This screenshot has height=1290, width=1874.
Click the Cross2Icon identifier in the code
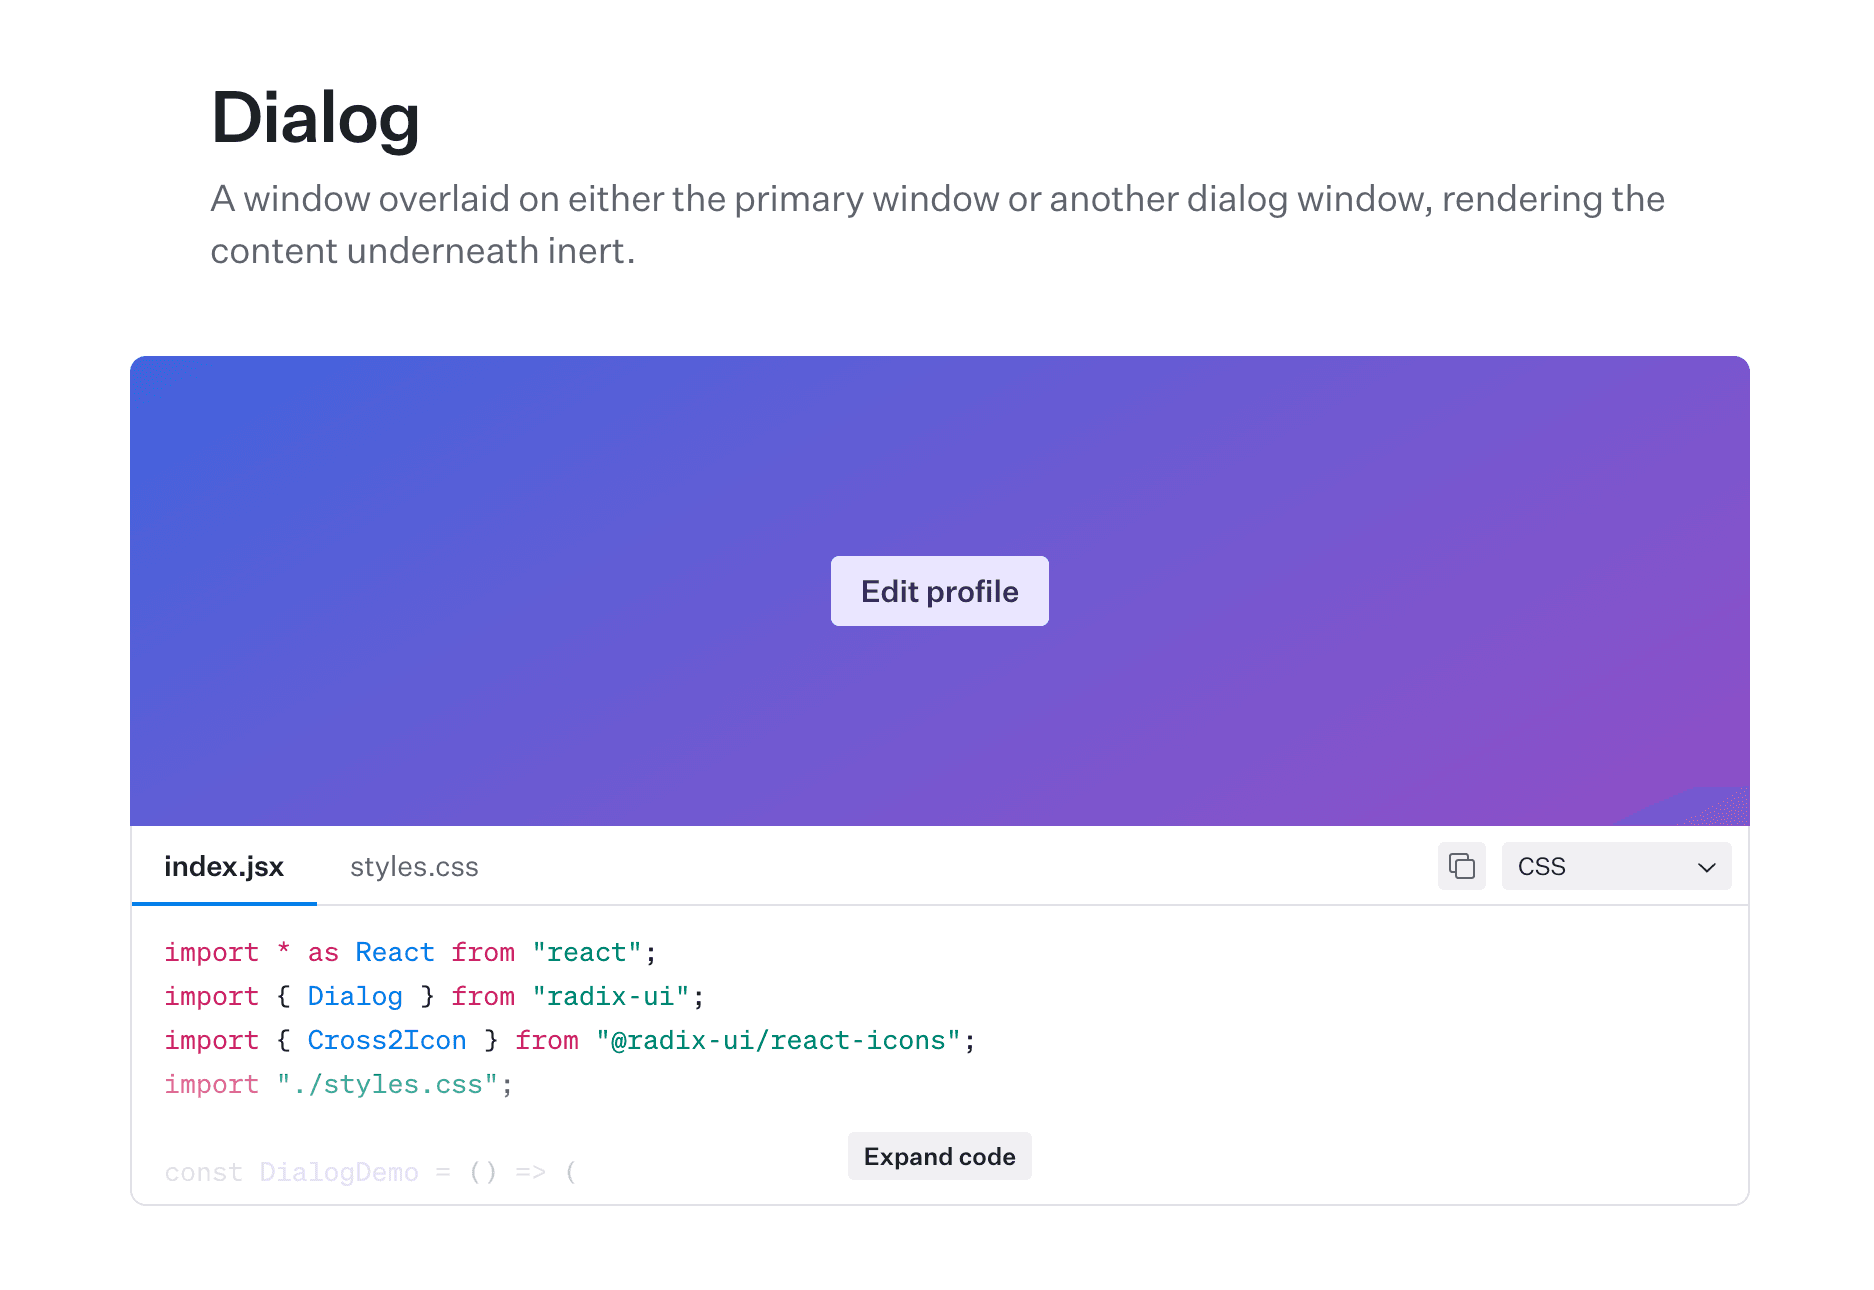click(x=386, y=1040)
